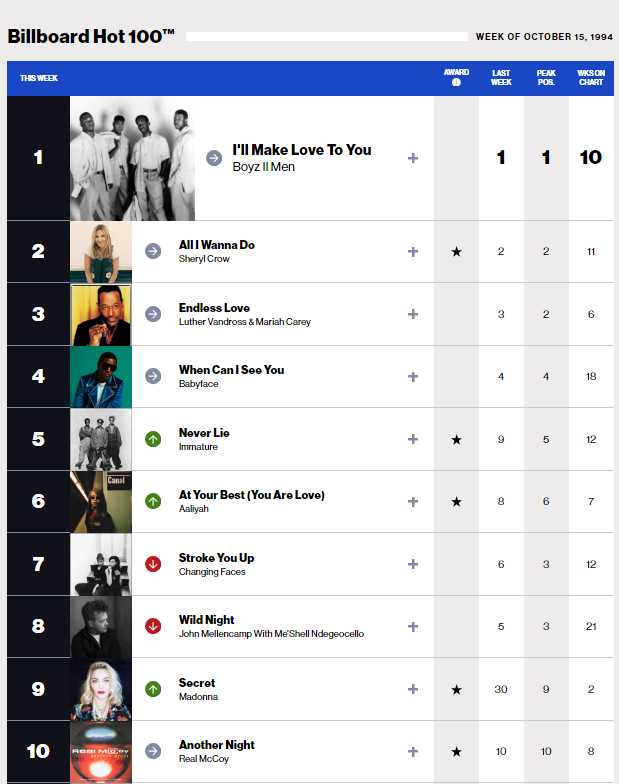The width and height of the screenshot is (619, 784).
Task: Open Sheryl Crow artist link
Action: click(204, 259)
